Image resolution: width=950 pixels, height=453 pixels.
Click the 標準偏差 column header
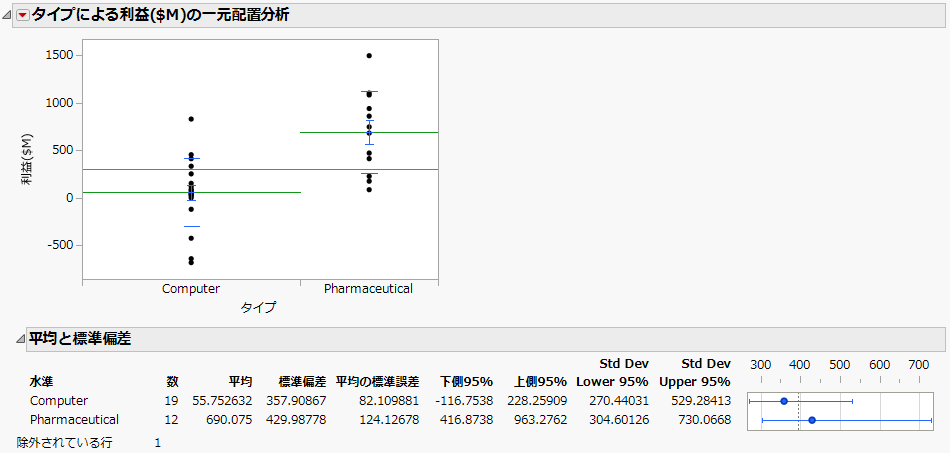click(x=302, y=382)
